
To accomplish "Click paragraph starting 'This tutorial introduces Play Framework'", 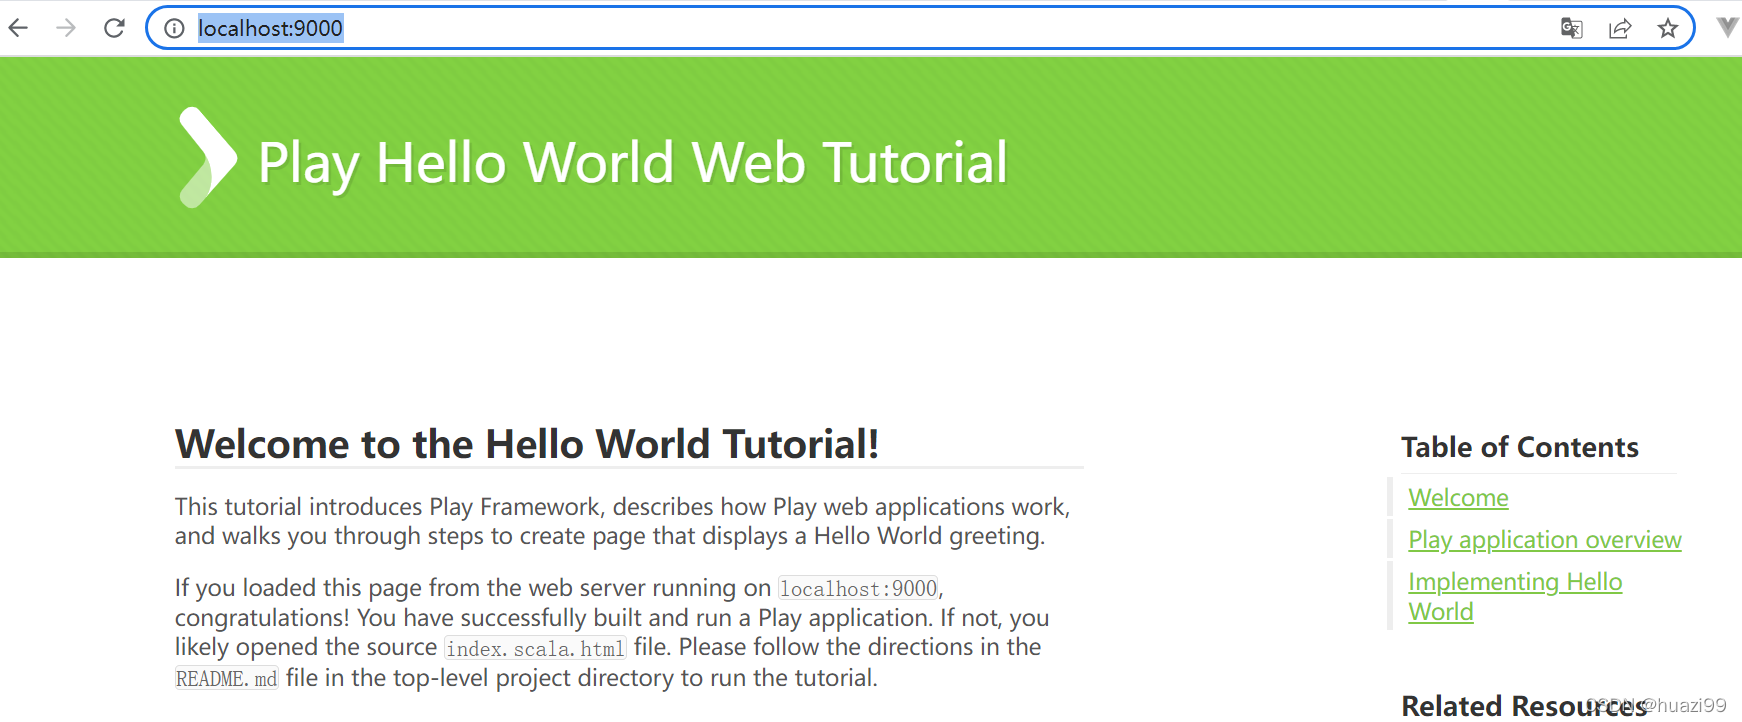I will 622,521.
